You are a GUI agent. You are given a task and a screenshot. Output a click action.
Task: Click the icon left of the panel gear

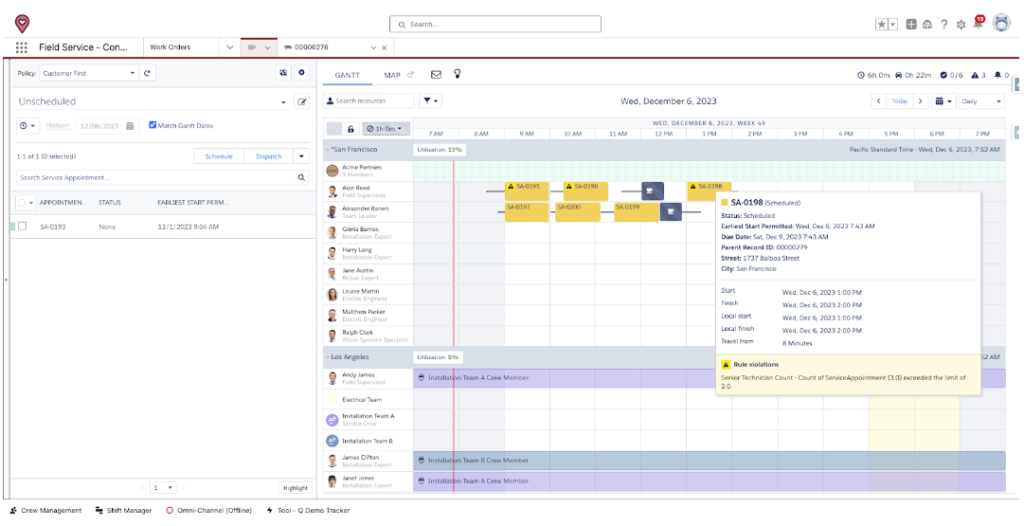point(283,73)
